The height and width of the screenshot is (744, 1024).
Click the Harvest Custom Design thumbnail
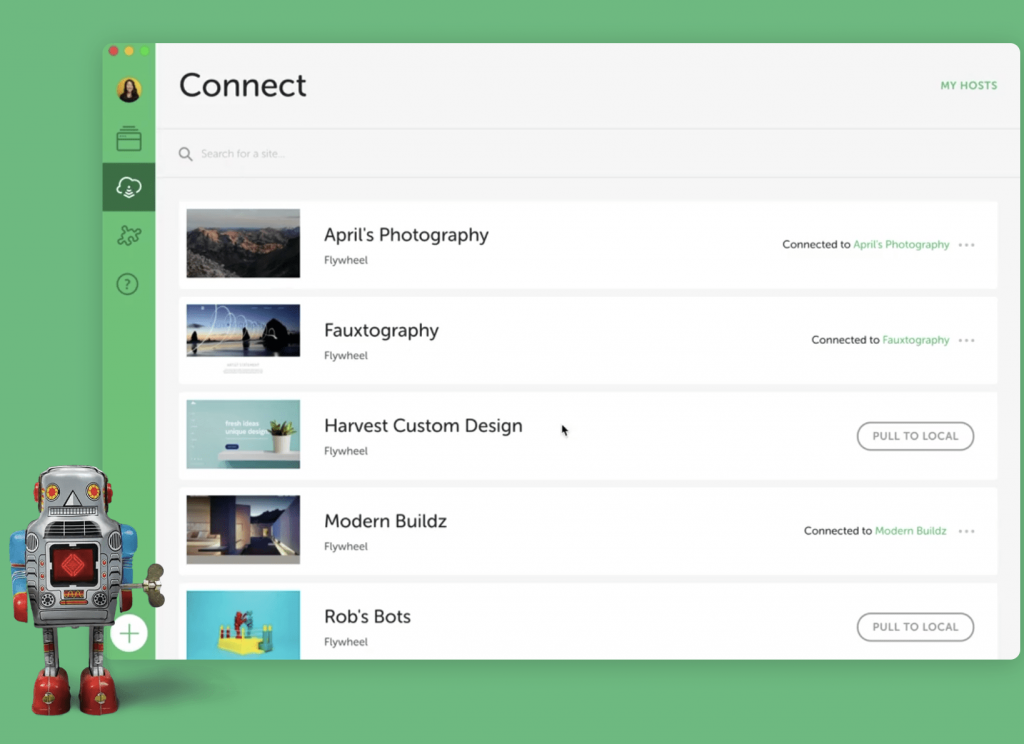pyautogui.click(x=243, y=434)
